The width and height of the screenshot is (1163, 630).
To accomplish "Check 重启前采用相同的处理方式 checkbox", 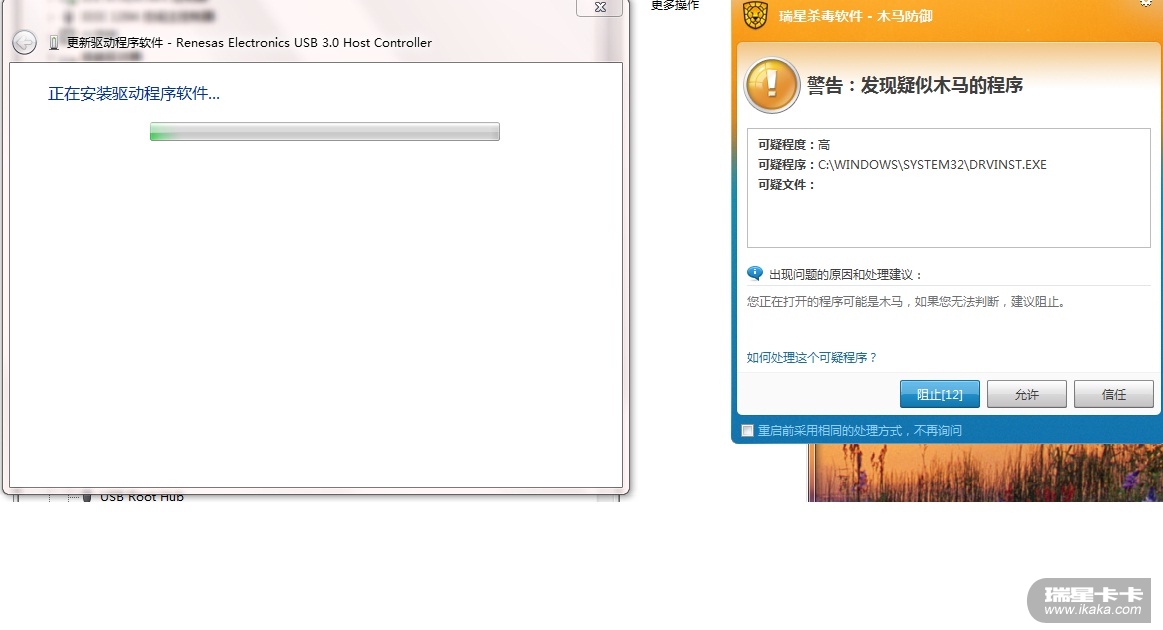I will pyautogui.click(x=748, y=430).
